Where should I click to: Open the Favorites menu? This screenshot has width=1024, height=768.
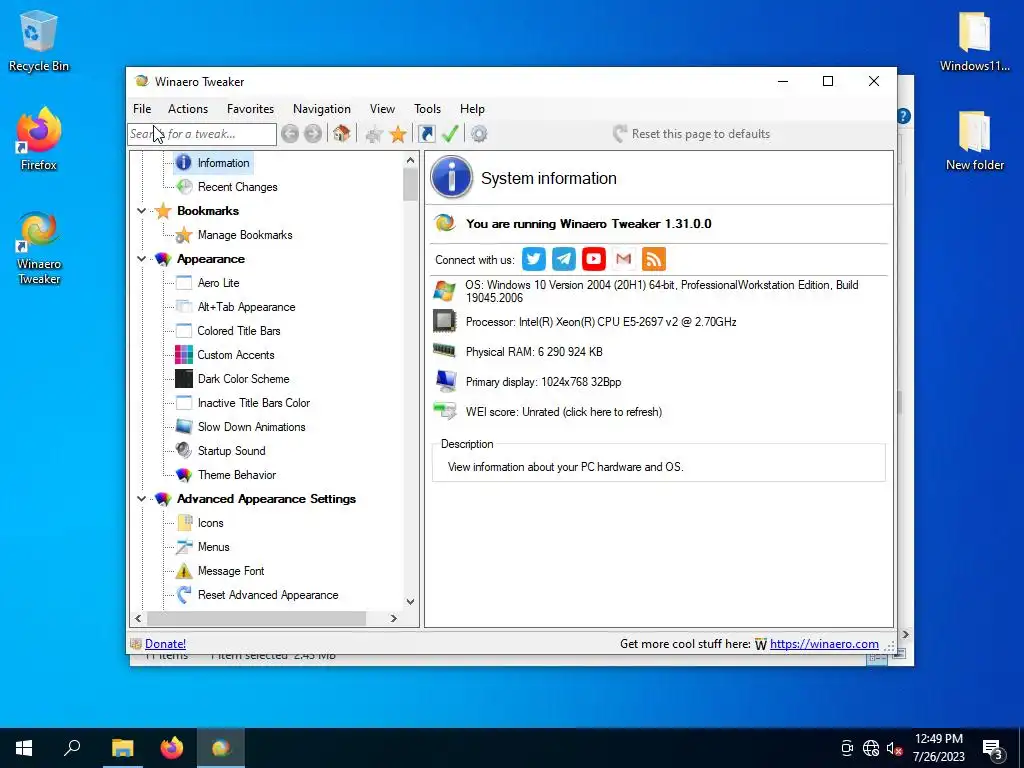pos(250,109)
